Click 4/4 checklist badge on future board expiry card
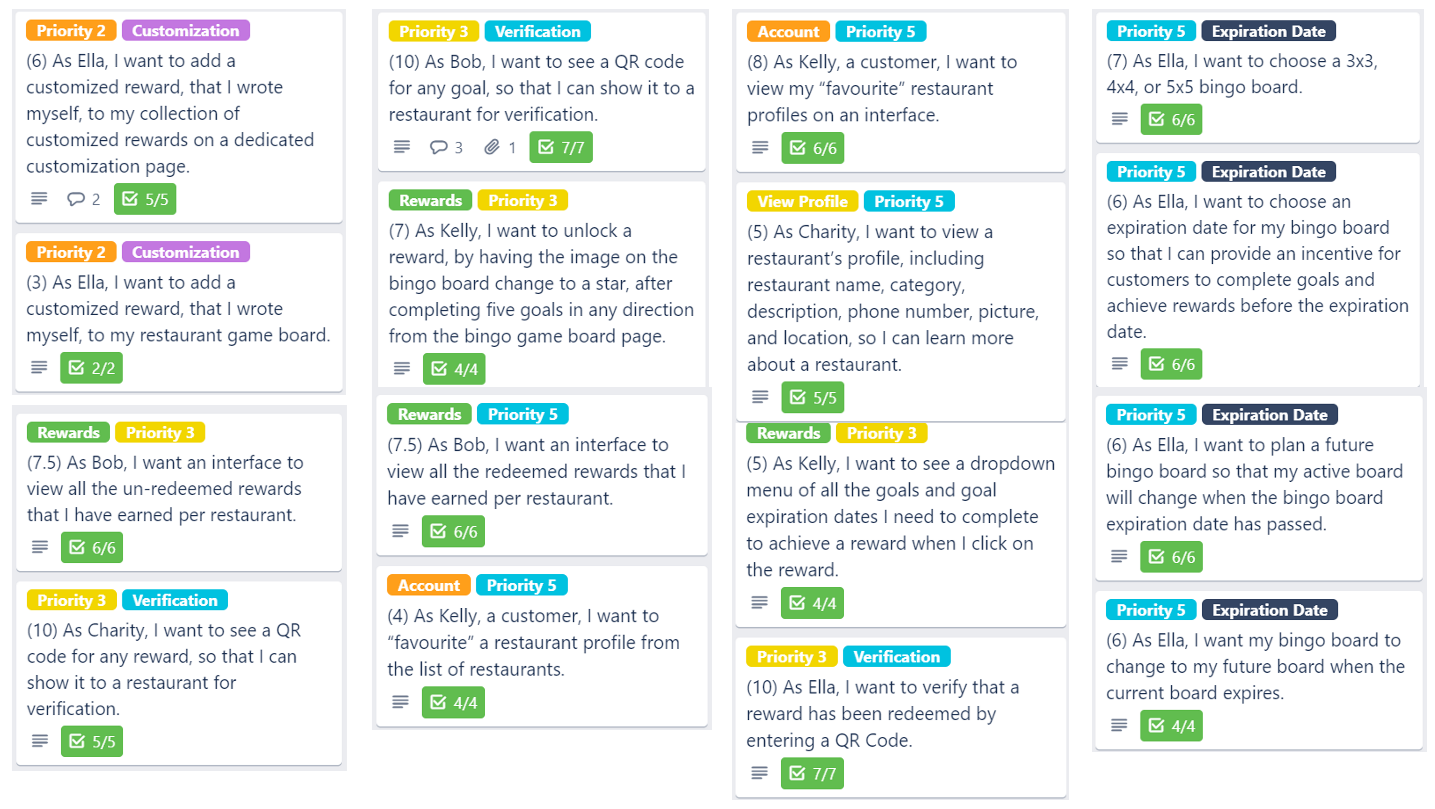The width and height of the screenshot is (1435, 809). [x=1171, y=725]
